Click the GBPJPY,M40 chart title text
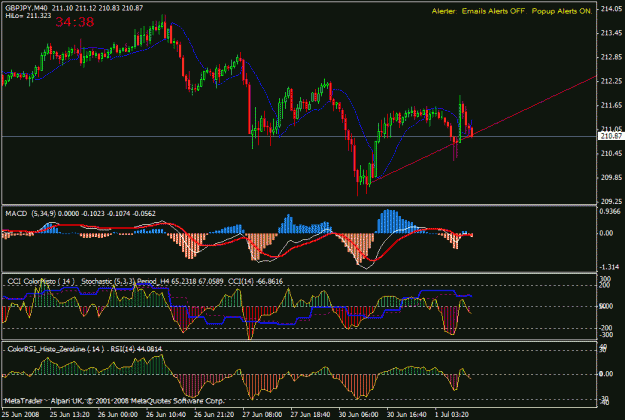Image resolution: width=625 pixels, height=420 pixels. [26, 8]
